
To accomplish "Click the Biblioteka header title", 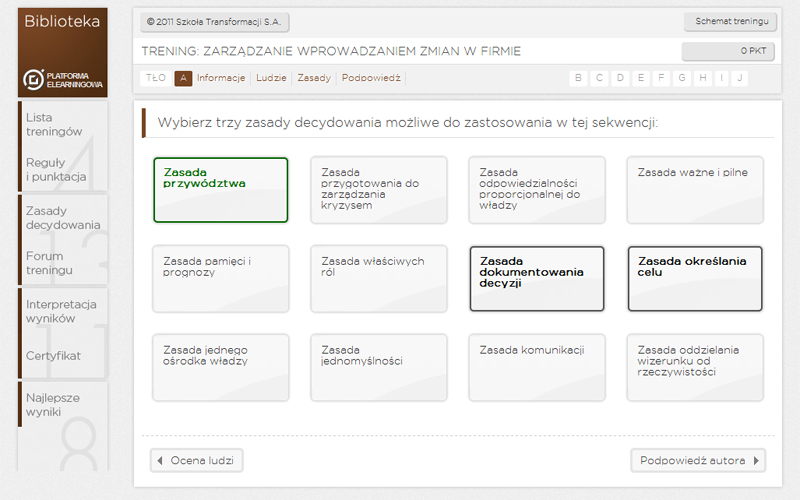I will pyautogui.click(x=62, y=21).
